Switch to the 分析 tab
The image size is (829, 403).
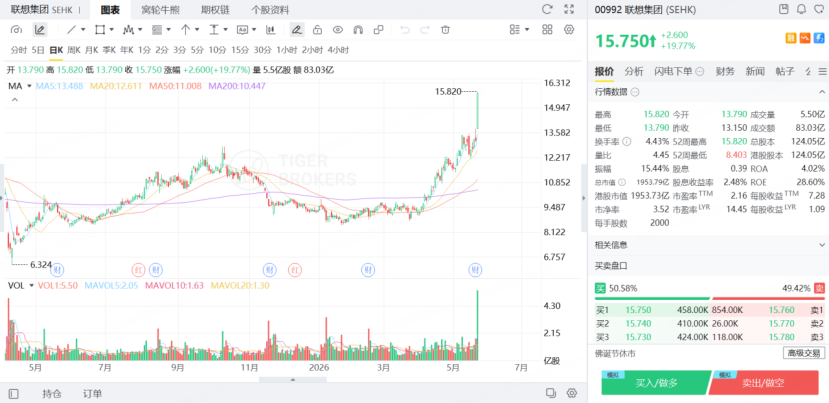coord(634,71)
